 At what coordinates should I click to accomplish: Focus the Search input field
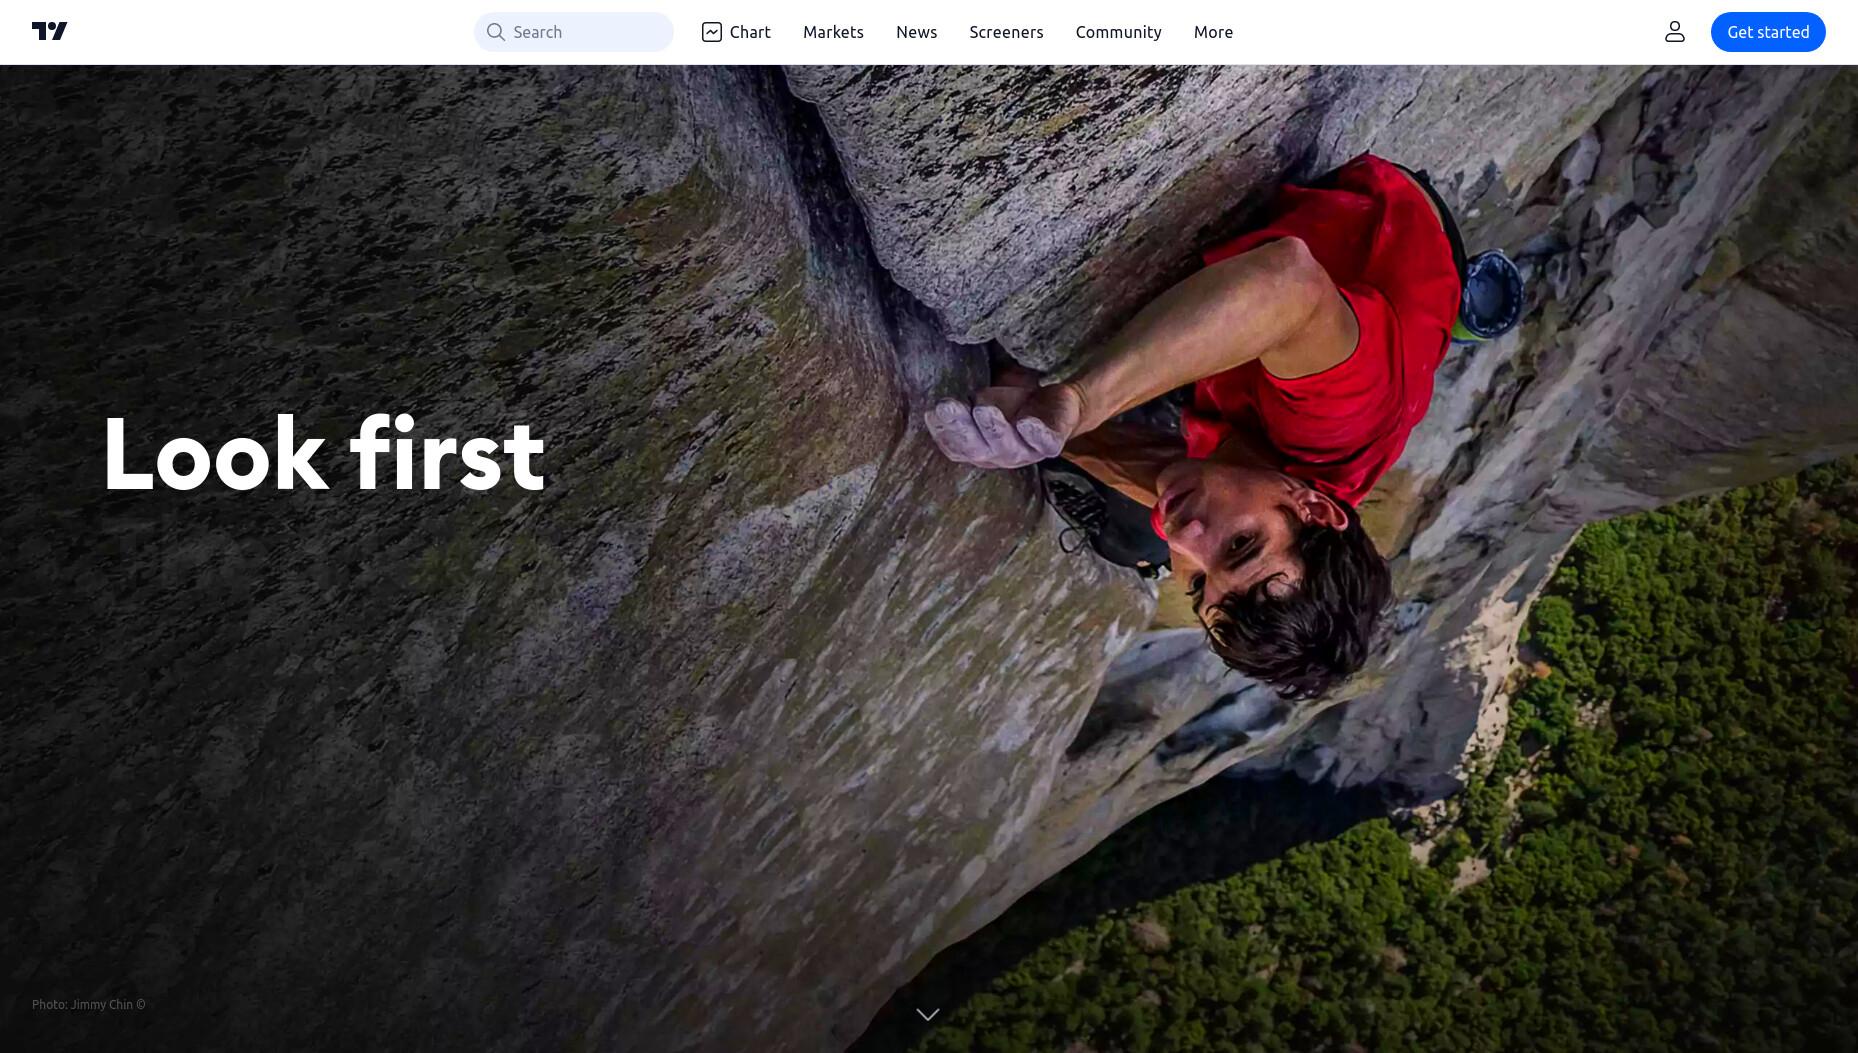tap(574, 32)
